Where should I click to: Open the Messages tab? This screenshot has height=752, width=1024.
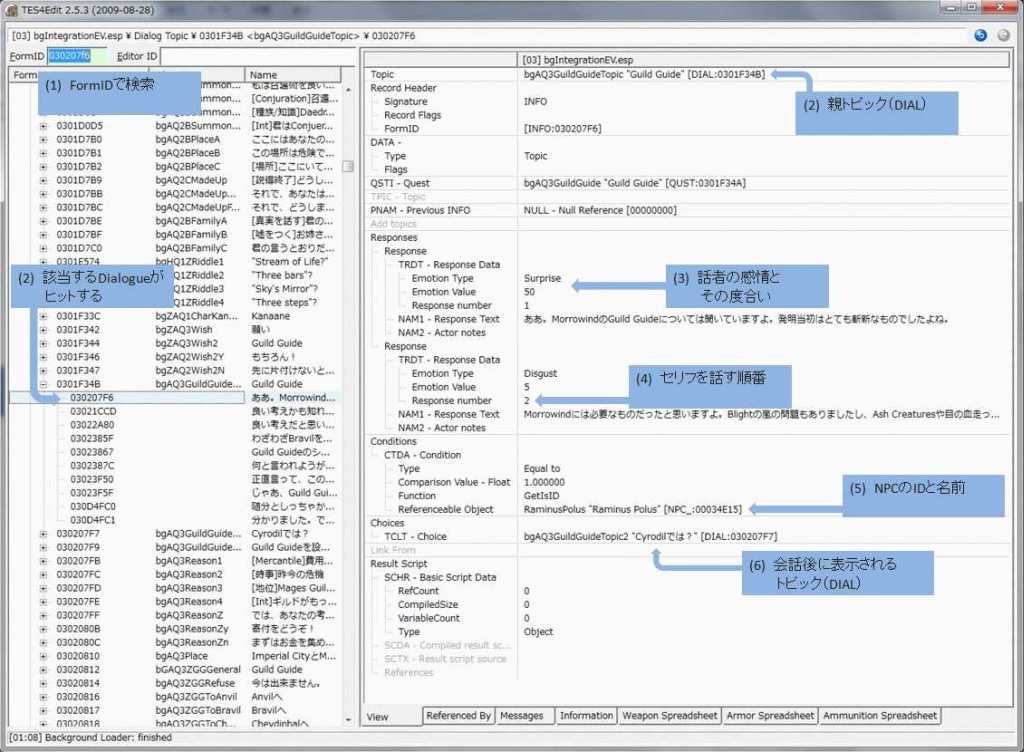point(521,716)
